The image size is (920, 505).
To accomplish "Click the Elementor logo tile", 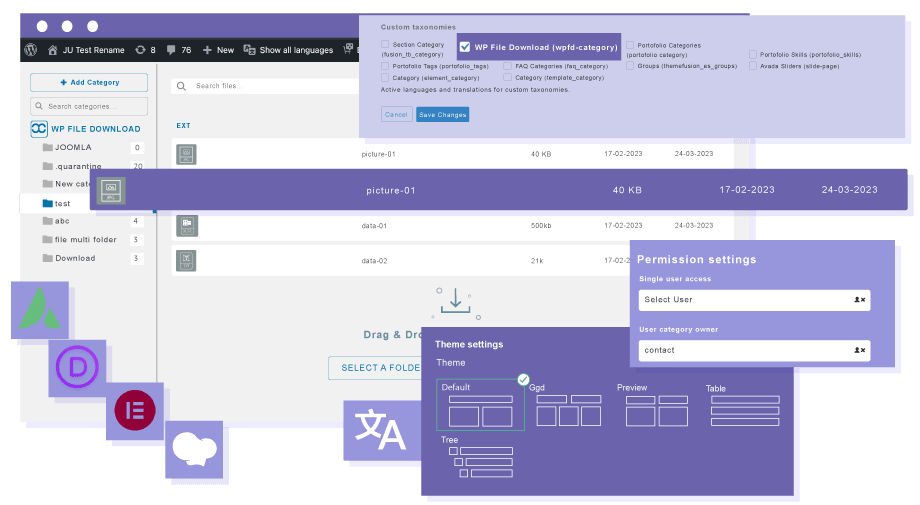I will (x=135, y=411).
